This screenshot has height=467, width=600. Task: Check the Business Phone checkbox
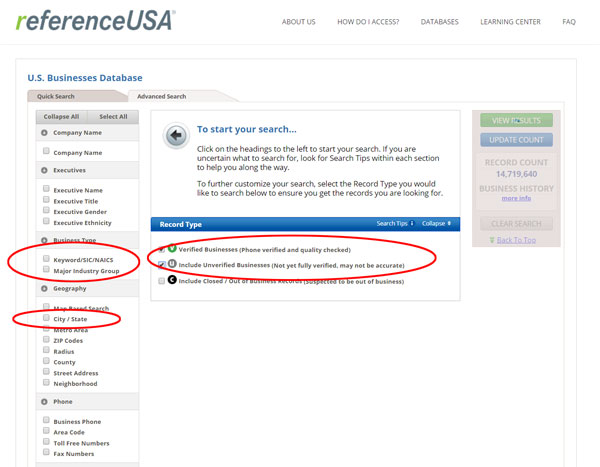coord(46,420)
